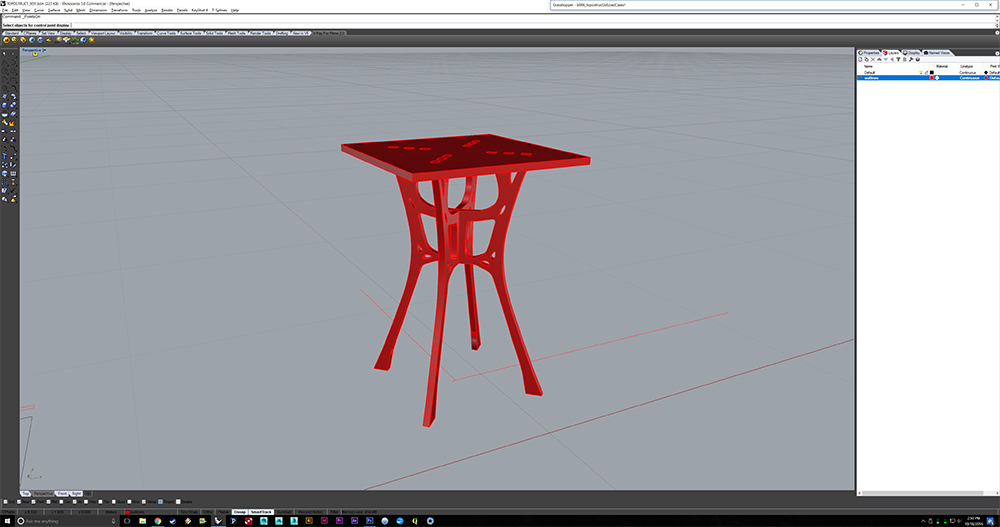This screenshot has height=527, width=1000.
Task: Change the outlines layer red color swatch
Action: point(932,78)
